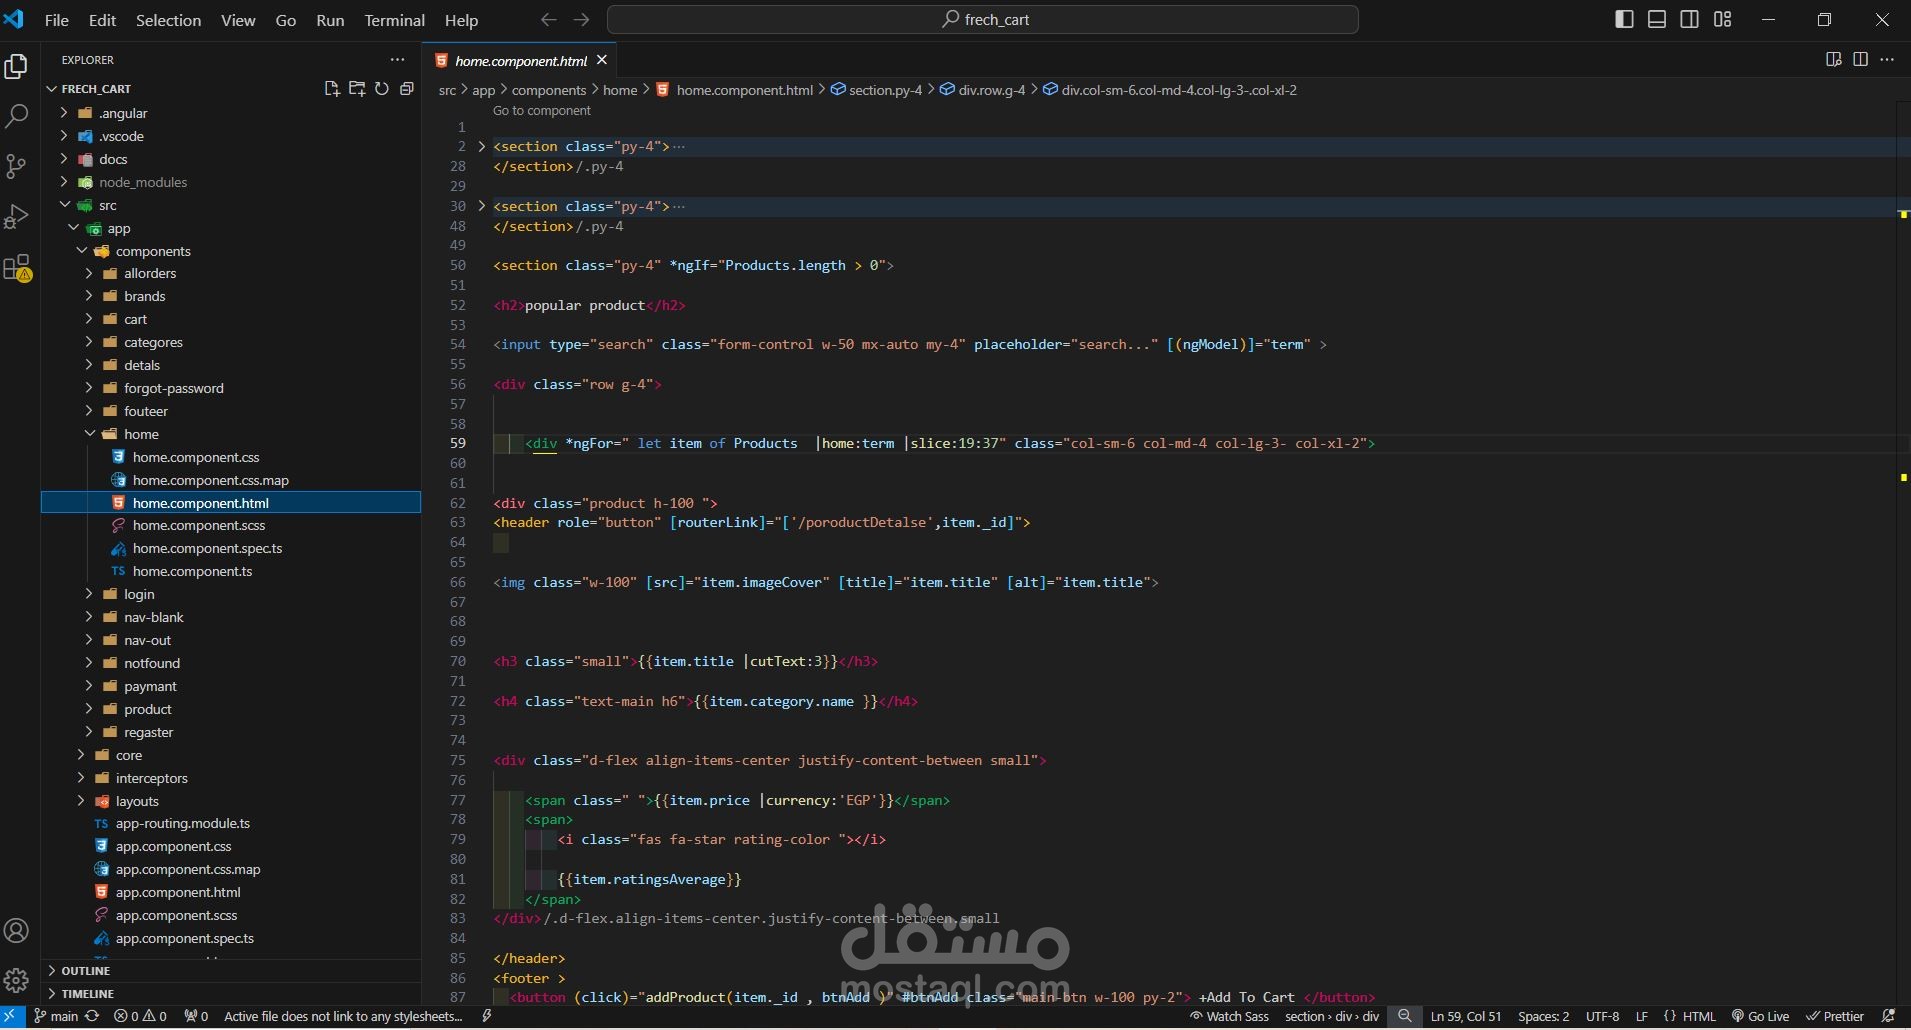
Task: Click Go to component link
Action: click(x=542, y=111)
